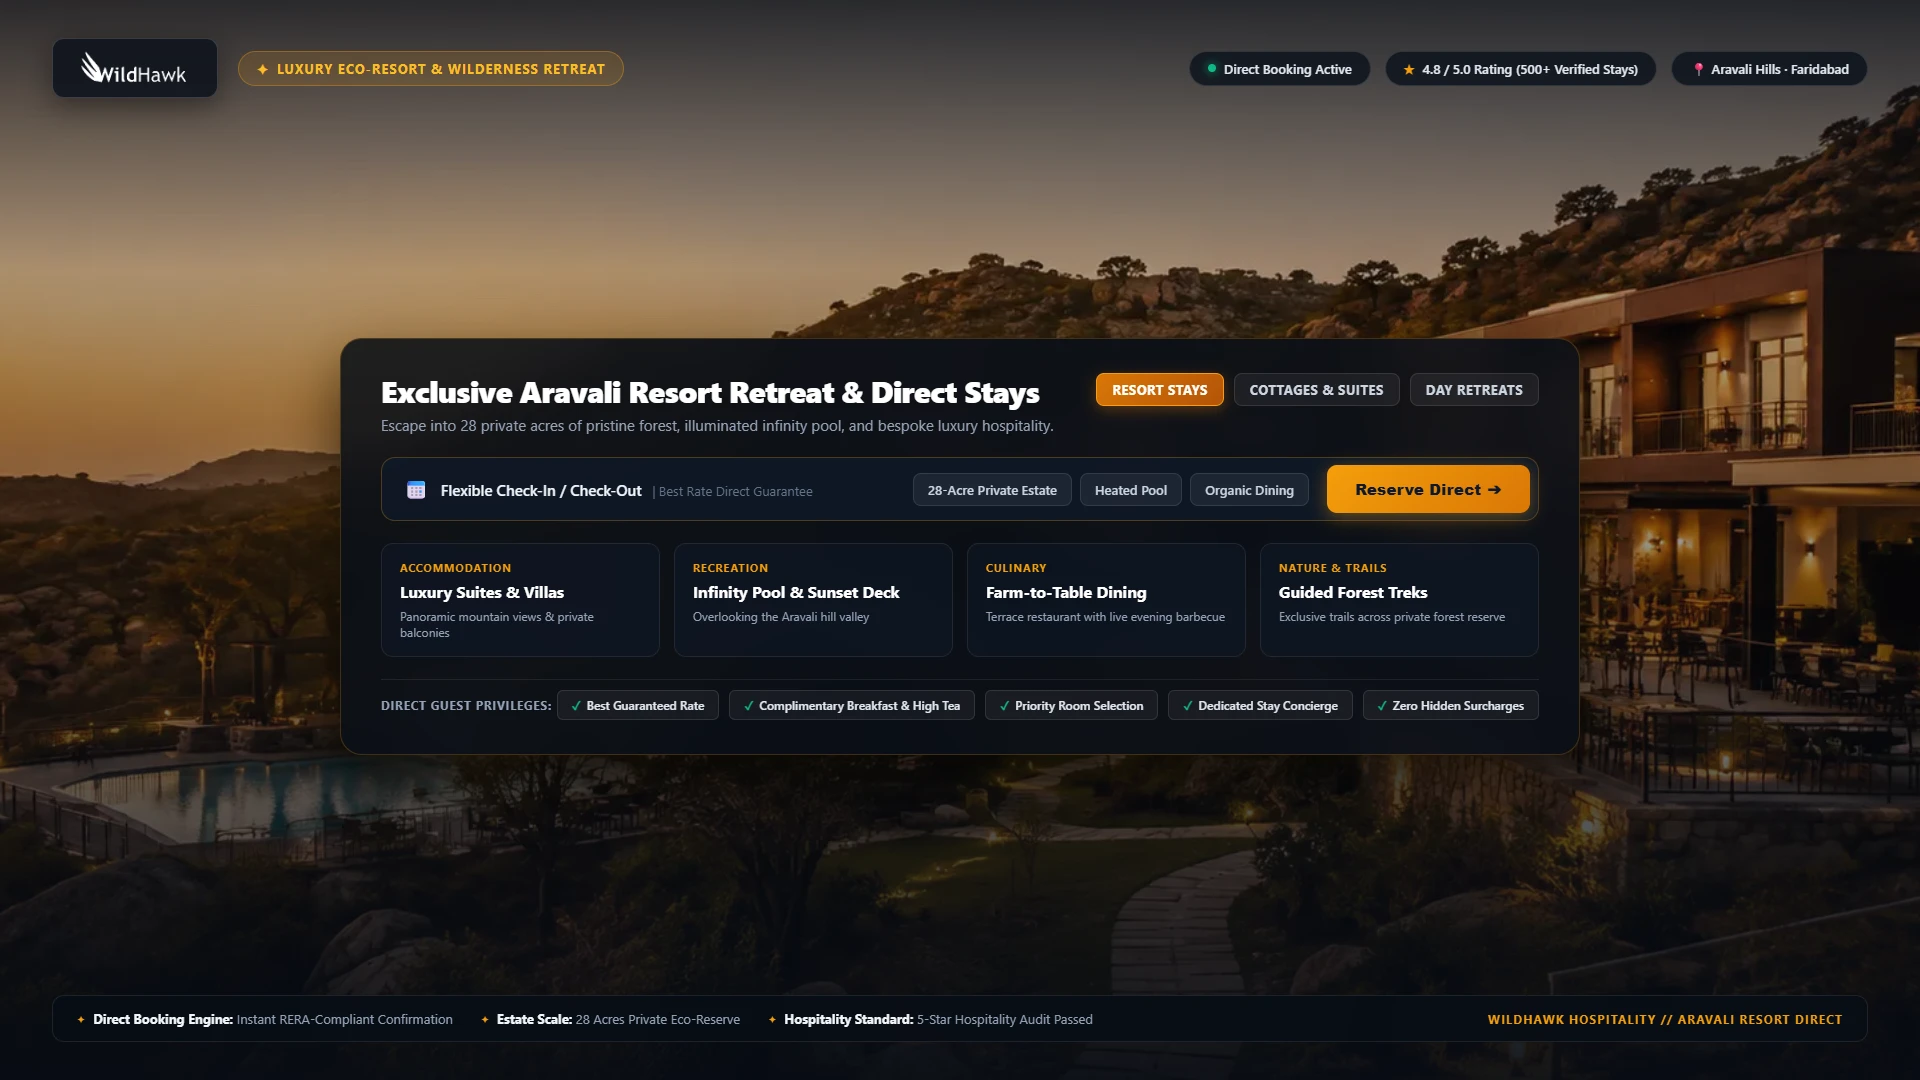Open the Farm-to-Table Dining card
Image resolution: width=1920 pixels, height=1080 pixels.
tap(1106, 600)
